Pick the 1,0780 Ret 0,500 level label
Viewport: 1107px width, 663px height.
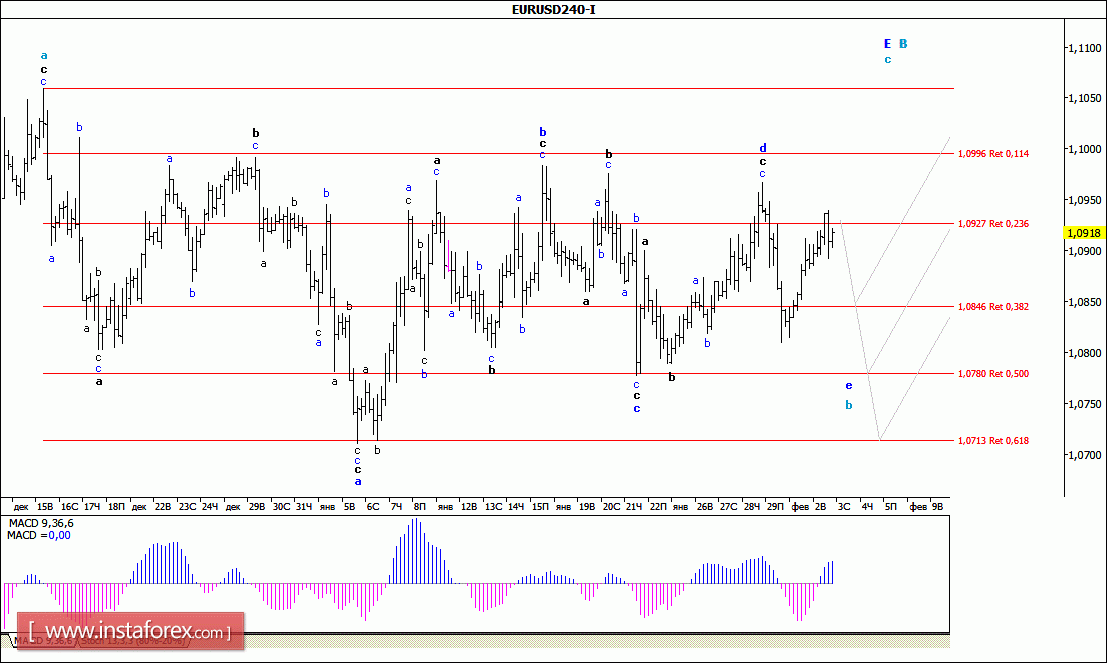click(x=992, y=374)
